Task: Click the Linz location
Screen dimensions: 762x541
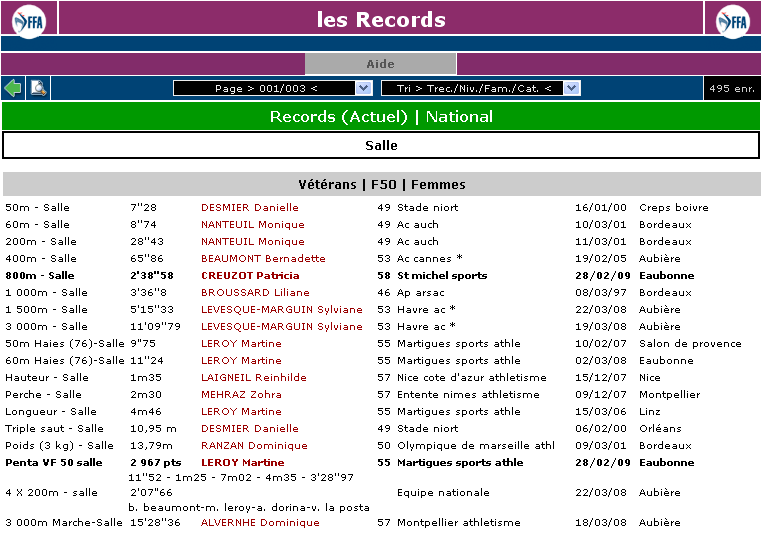Action: pos(649,412)
